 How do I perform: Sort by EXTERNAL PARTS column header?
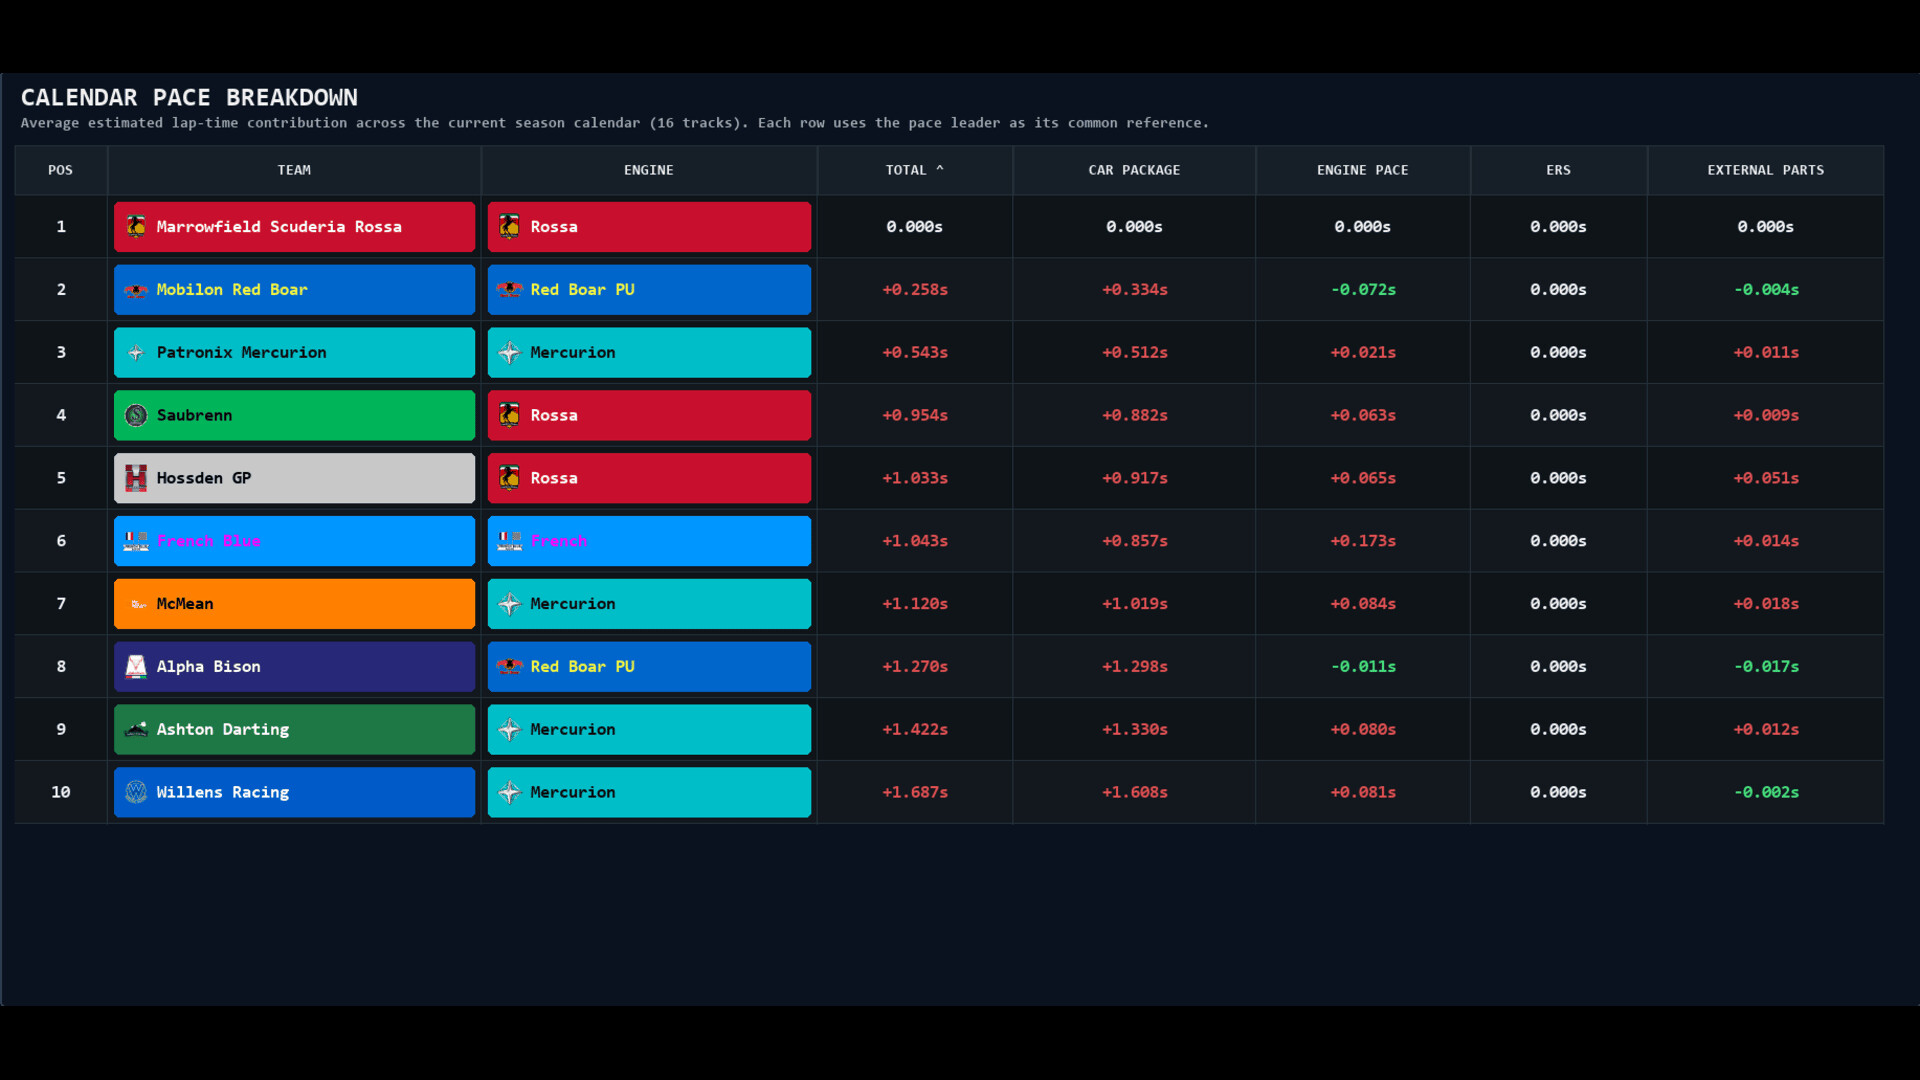1766,170
